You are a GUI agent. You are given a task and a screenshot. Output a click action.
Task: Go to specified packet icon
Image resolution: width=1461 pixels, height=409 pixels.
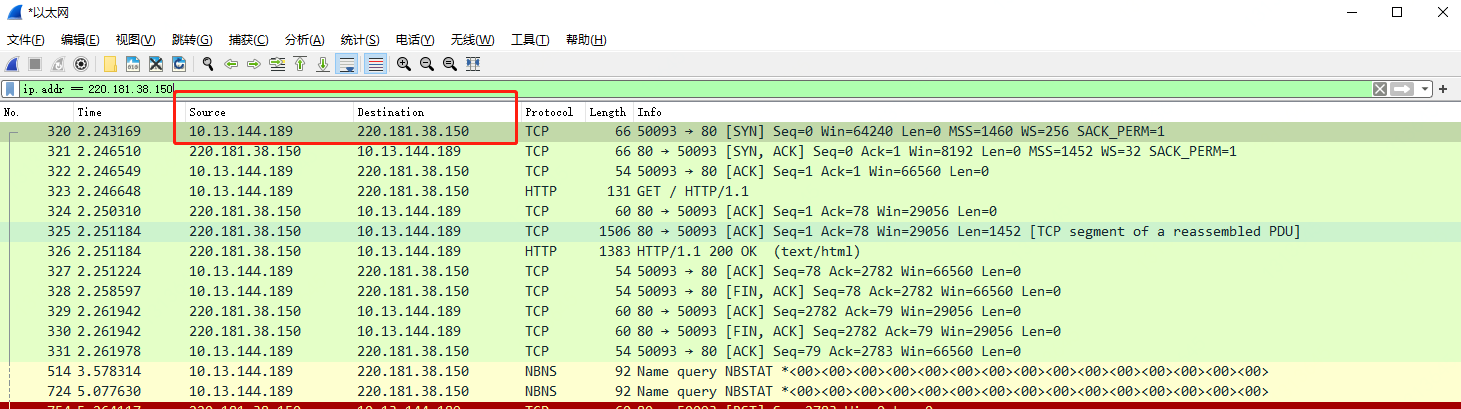click(277, 64)
